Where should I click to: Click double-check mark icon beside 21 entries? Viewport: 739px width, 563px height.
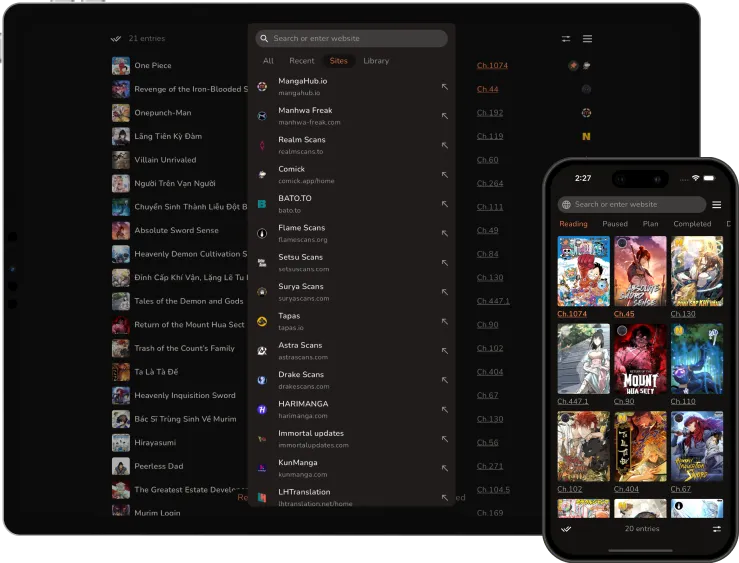point(116,39)
